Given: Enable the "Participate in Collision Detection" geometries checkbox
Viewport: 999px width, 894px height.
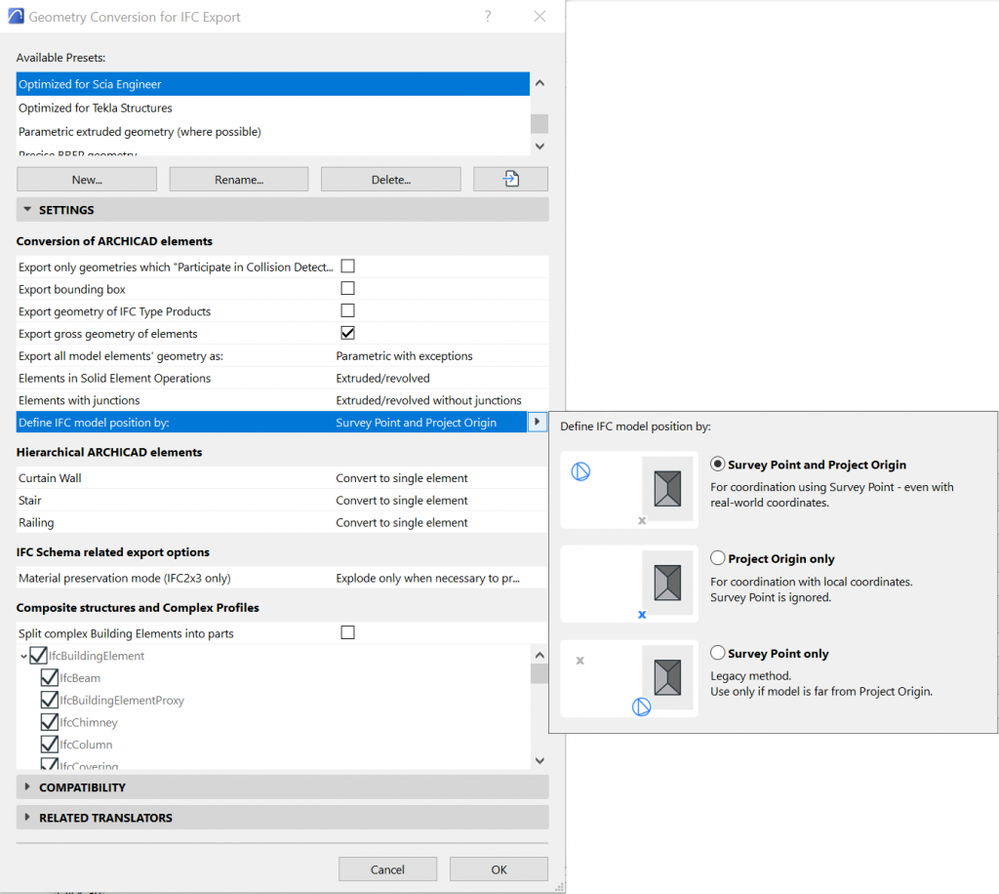Looking at the screenshot, I should point(348,266).
